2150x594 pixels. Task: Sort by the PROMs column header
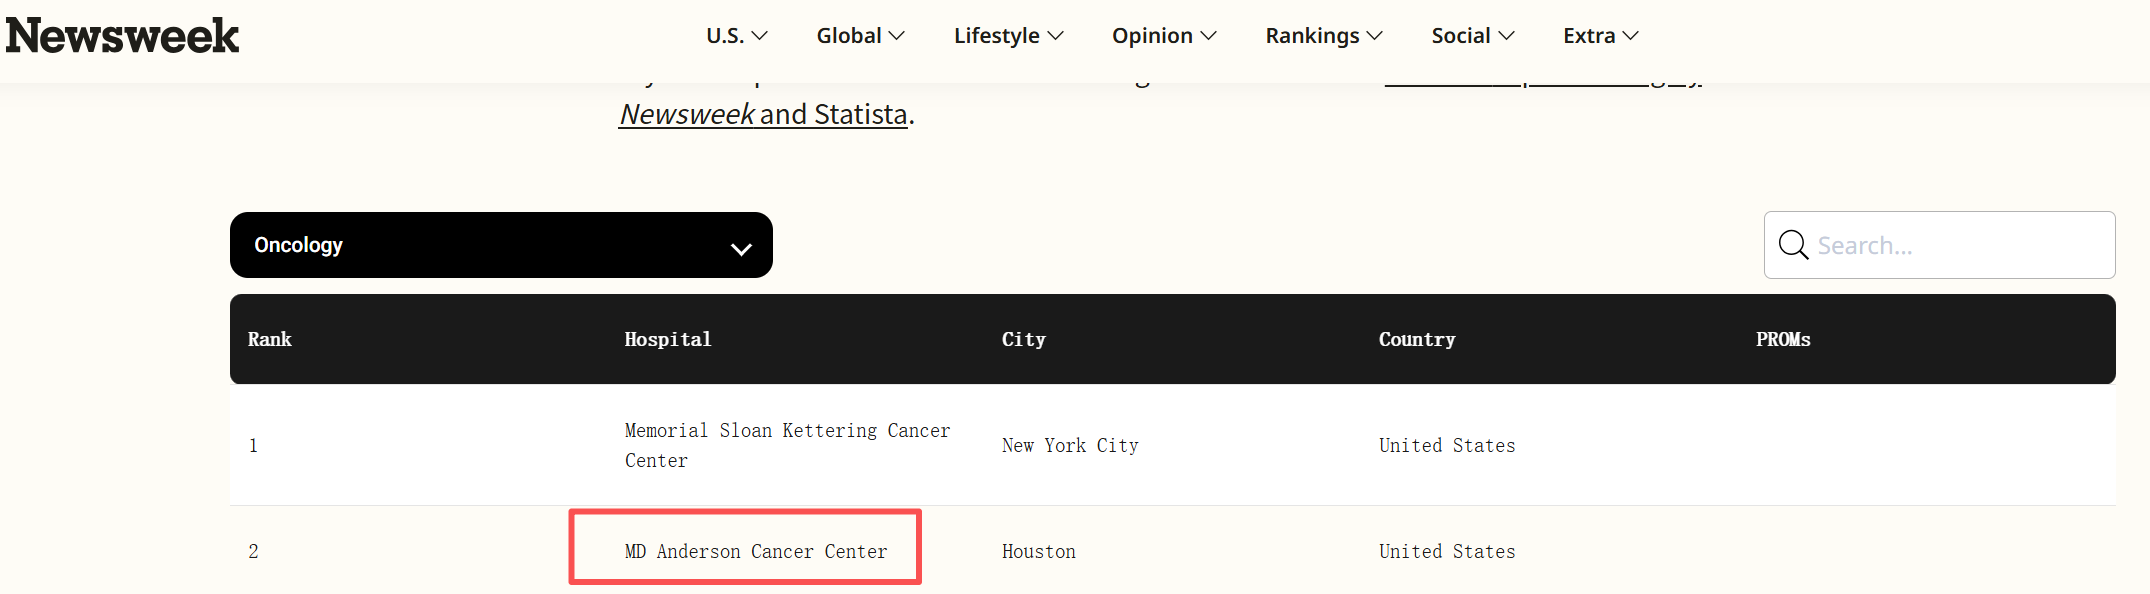pyautogui.click(x=1783, y=339)
